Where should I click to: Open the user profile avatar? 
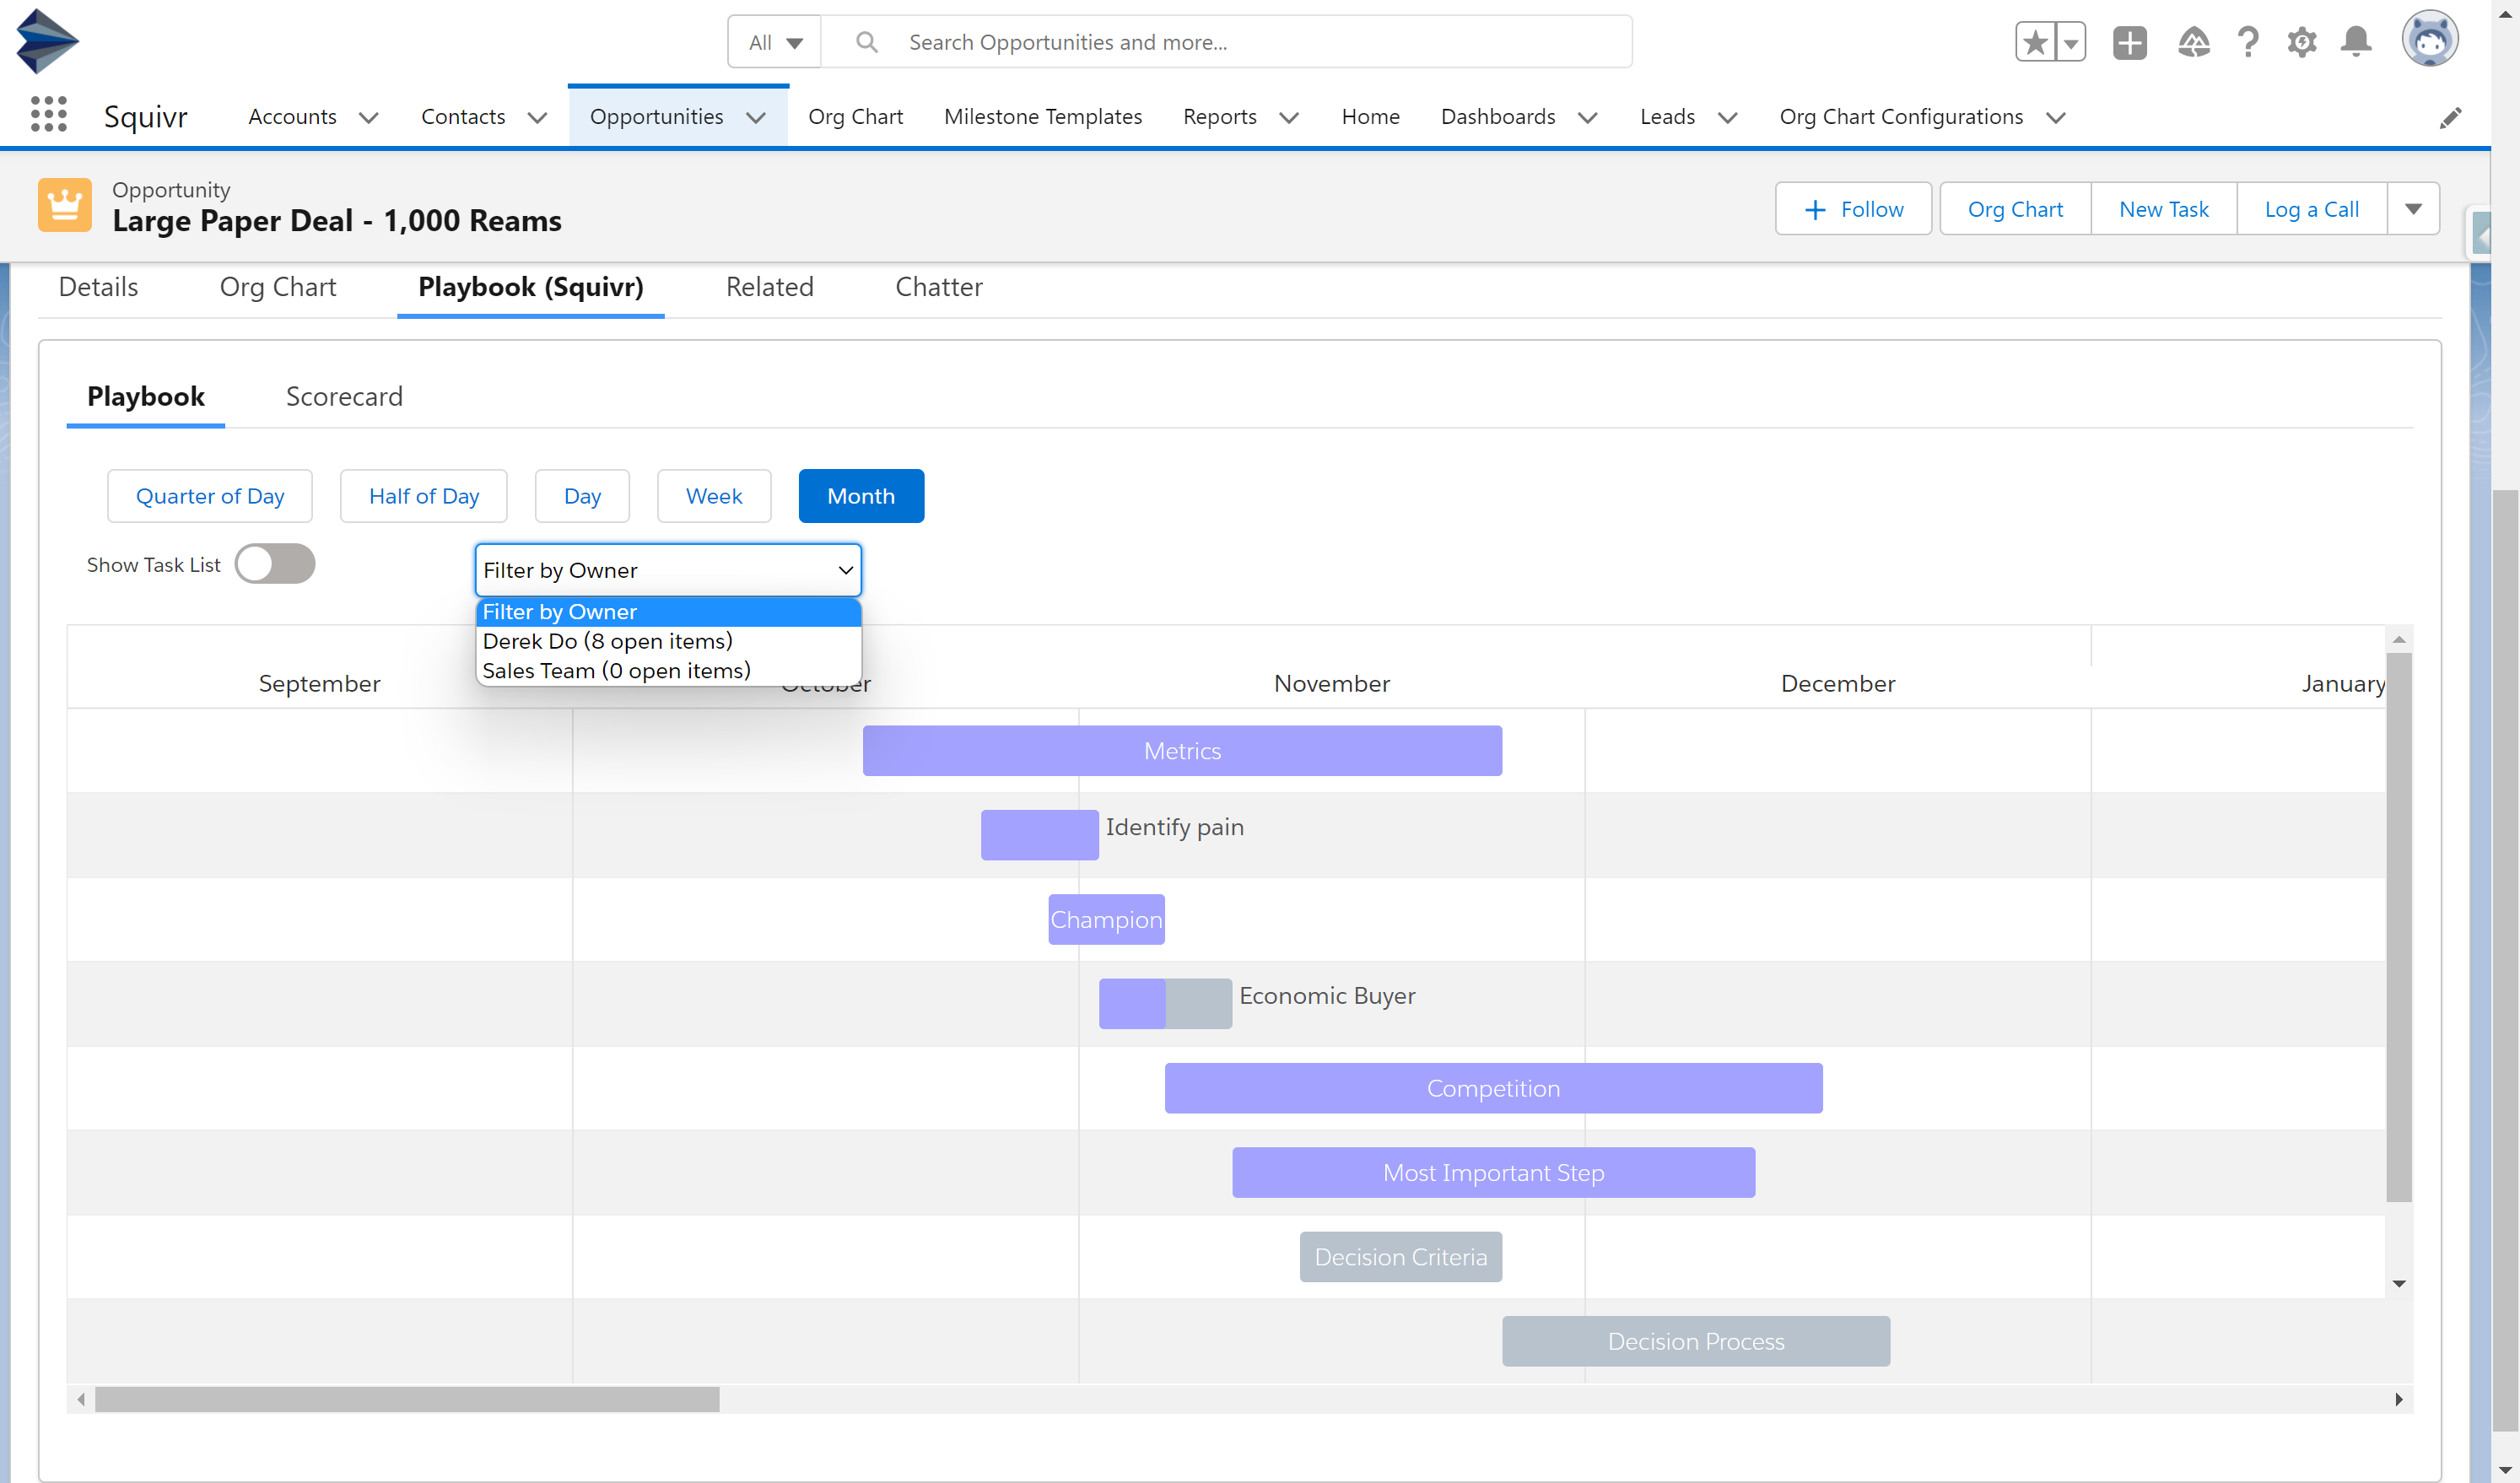pos(2430,40)
